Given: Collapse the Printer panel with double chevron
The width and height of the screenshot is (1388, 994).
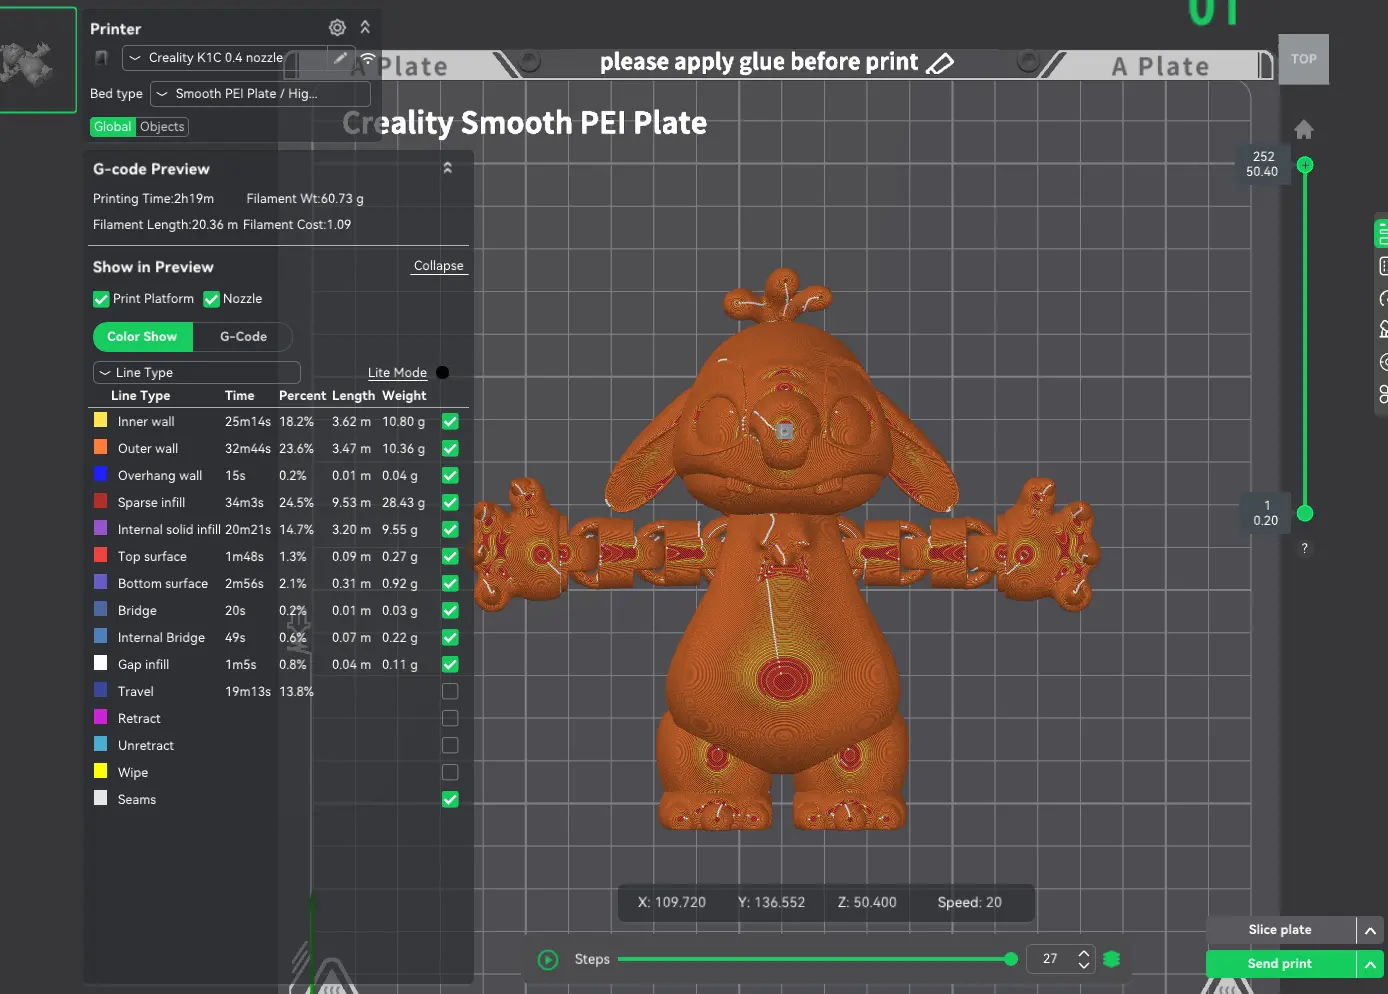Looking at the screenshot, I should pos(365,27).
